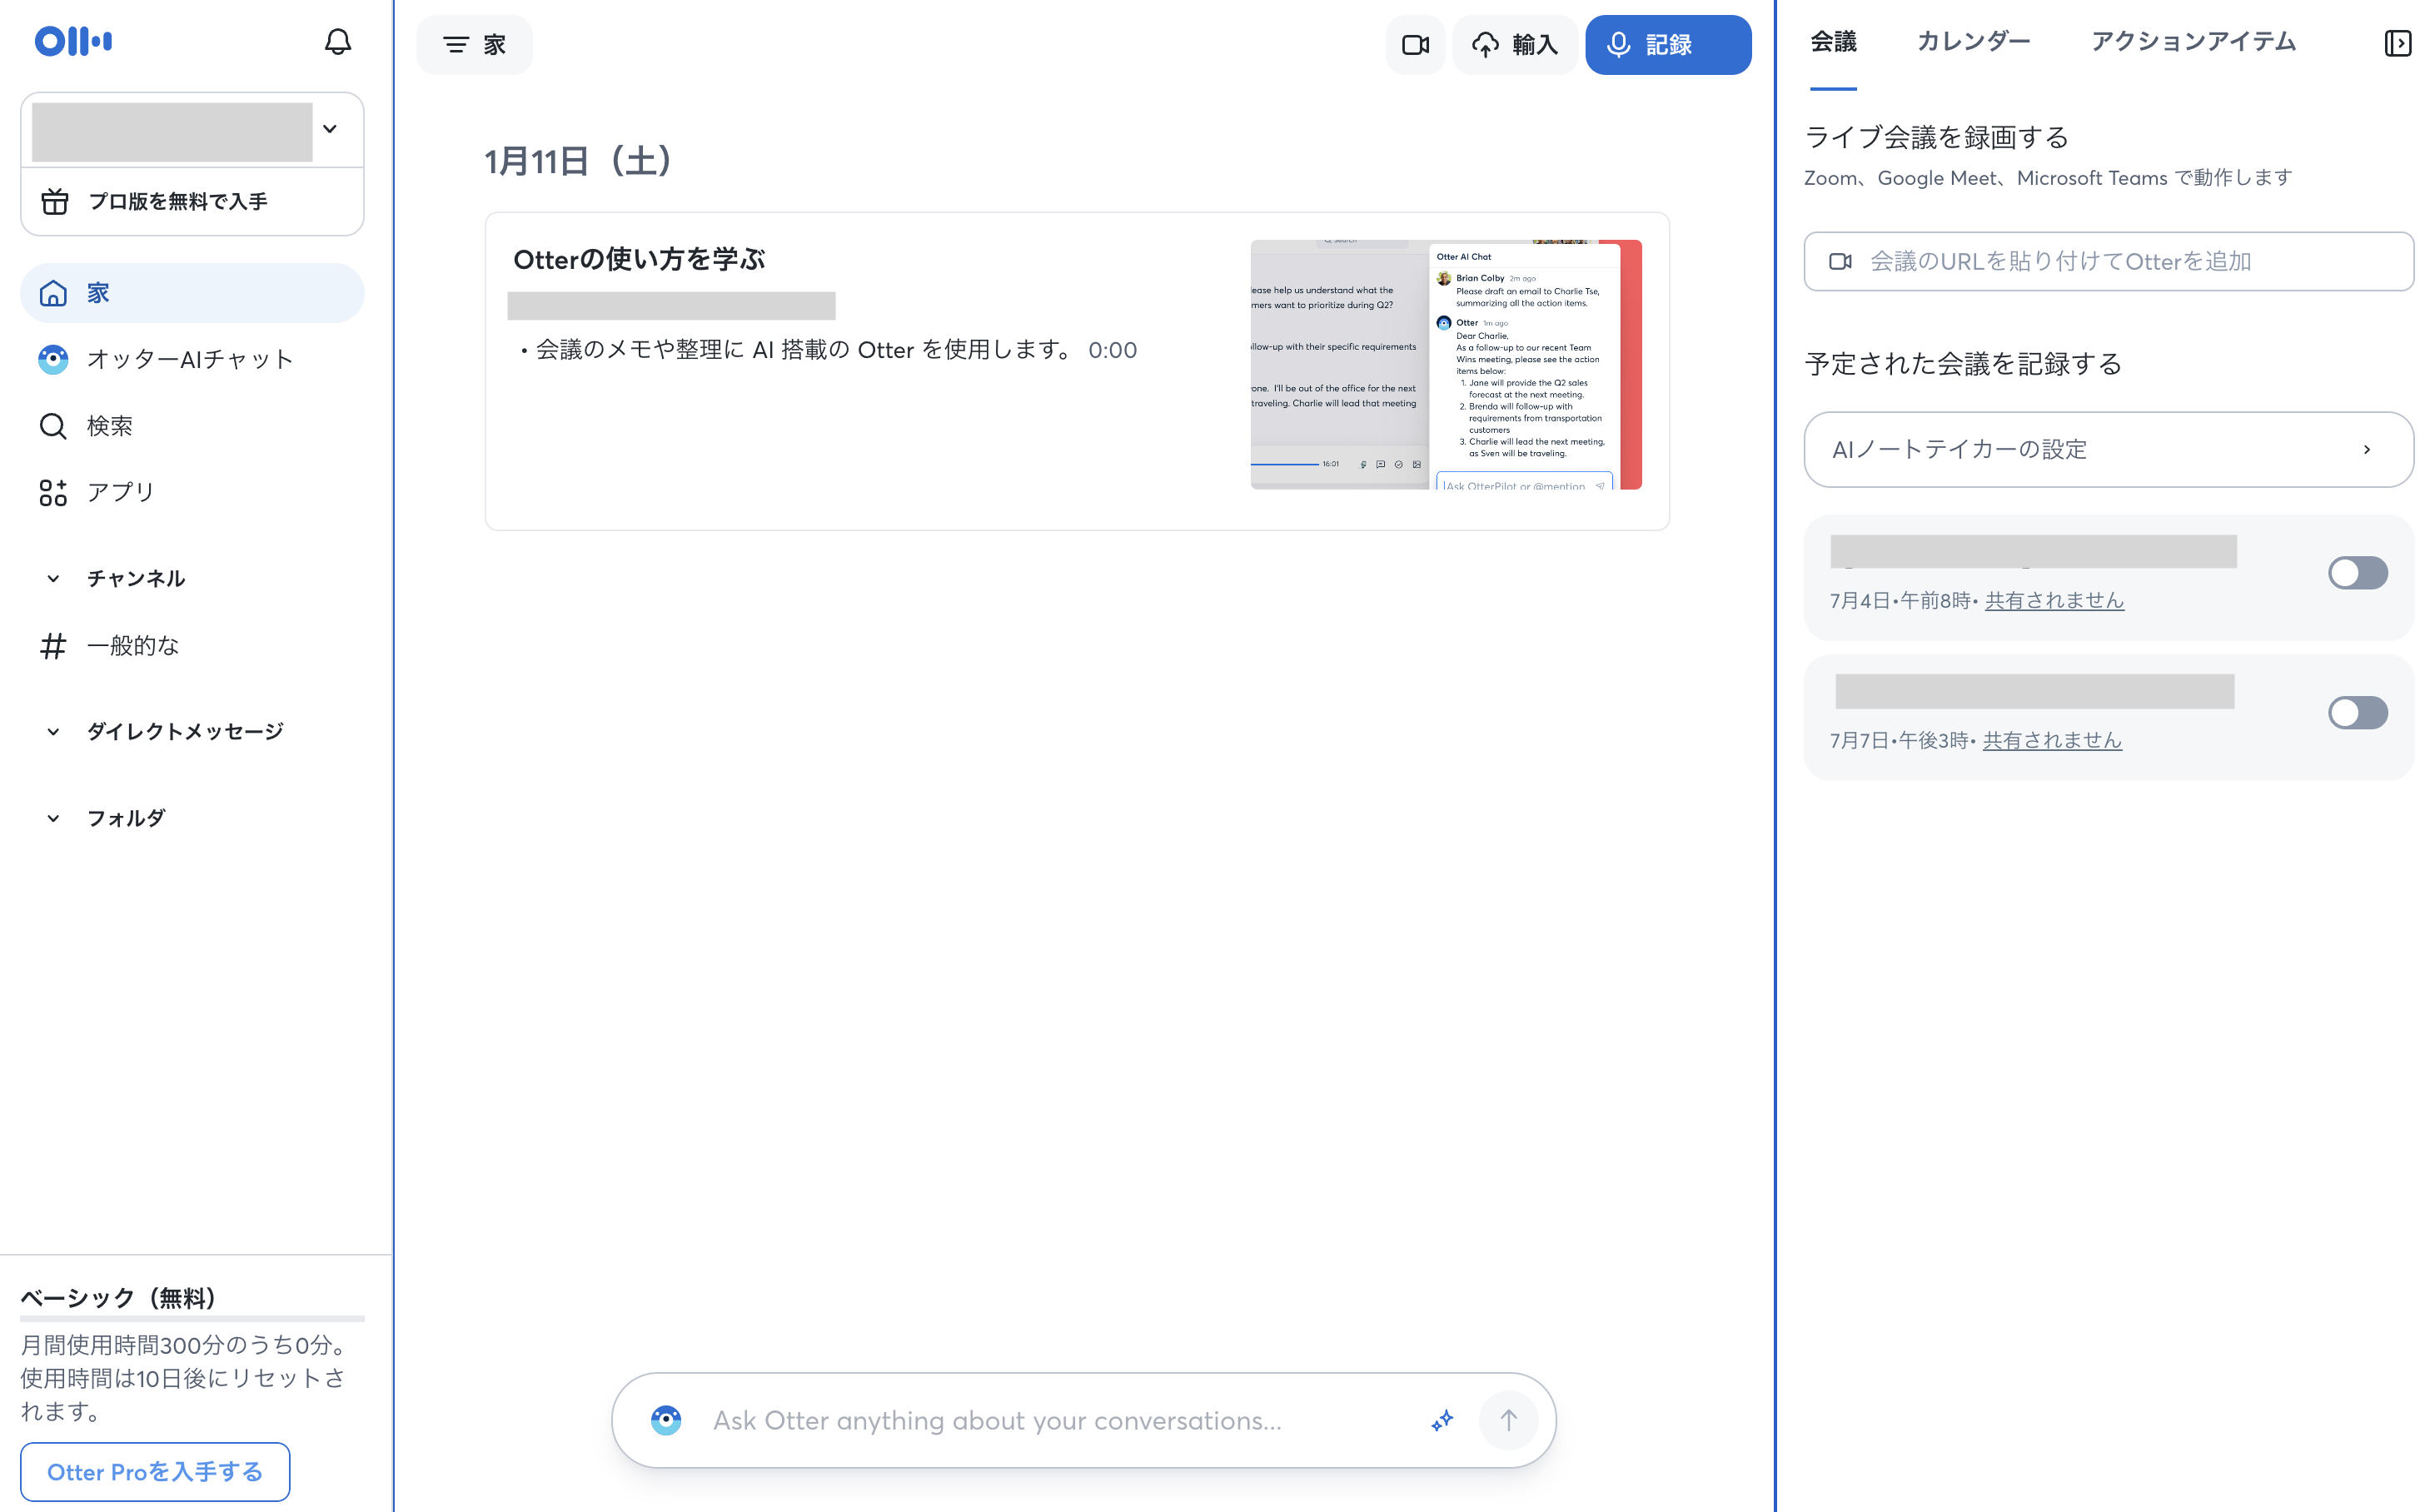
Task: Expand the workspace dropdown
Action: [330, 130]
